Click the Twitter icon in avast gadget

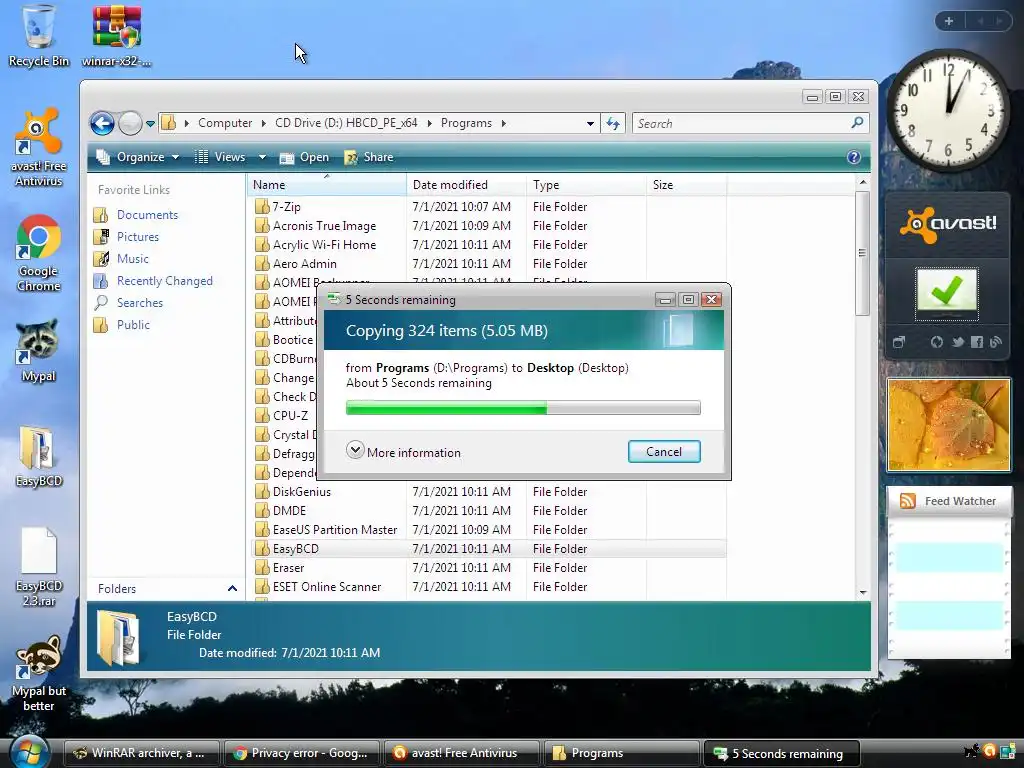[x=957, y=342]
